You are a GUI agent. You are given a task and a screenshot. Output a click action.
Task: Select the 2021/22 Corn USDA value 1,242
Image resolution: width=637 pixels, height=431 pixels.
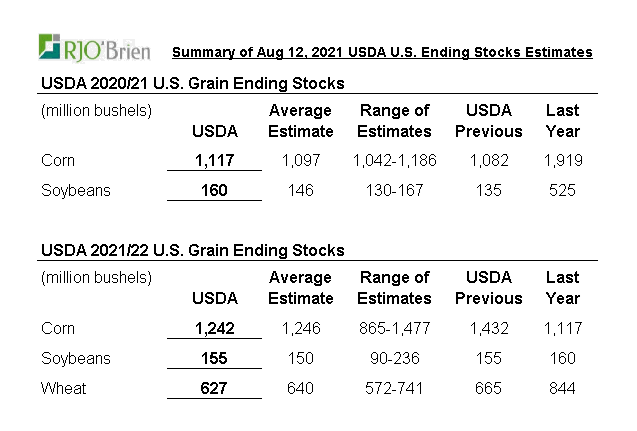[x=214, y=328]
